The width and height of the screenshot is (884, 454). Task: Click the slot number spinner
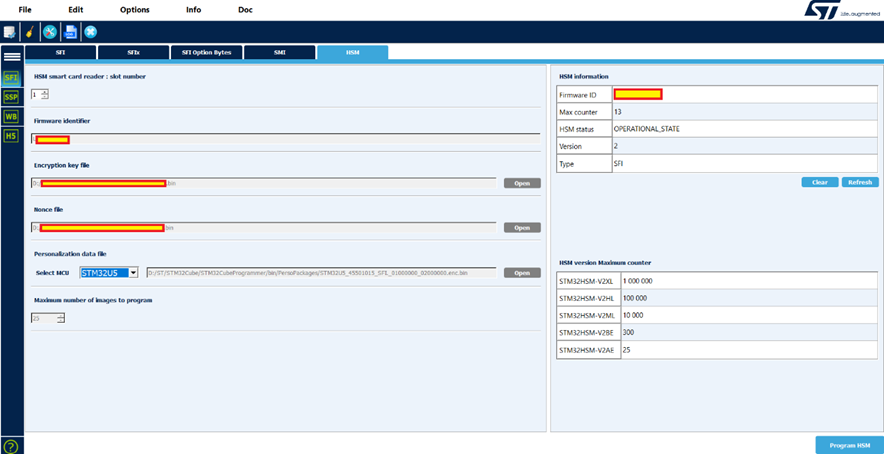point(40,94)
